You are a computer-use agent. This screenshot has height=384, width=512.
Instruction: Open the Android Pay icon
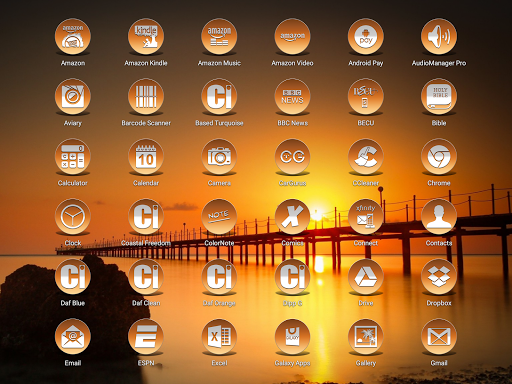[366, 37]
